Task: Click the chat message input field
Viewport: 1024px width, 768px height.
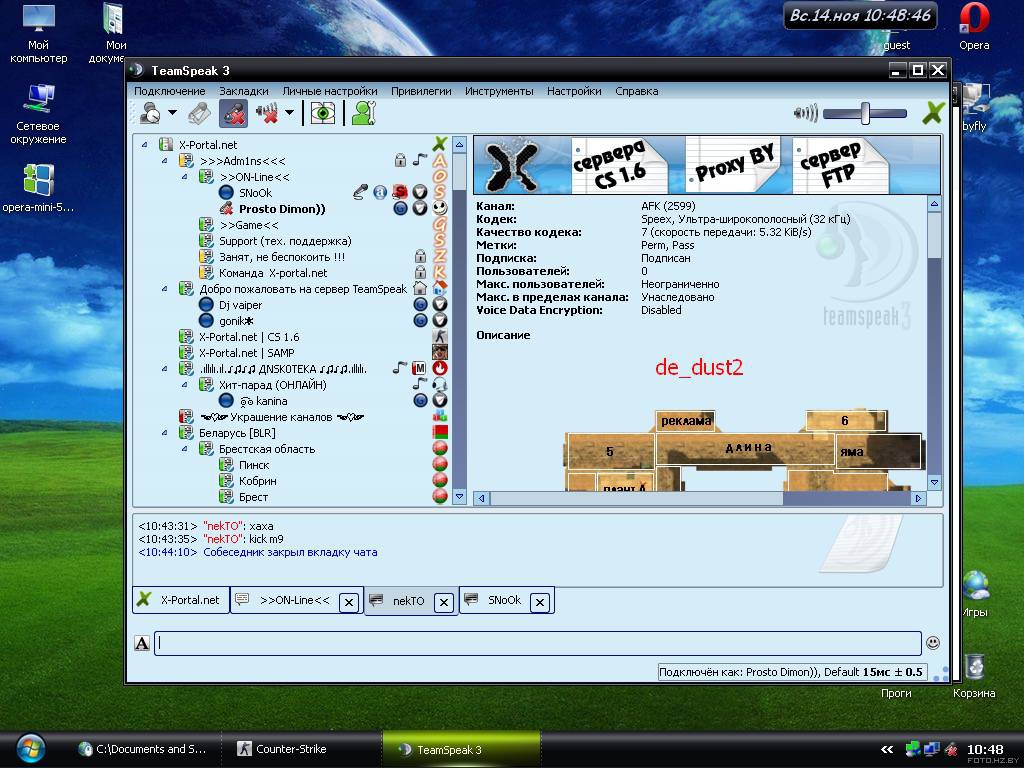Action: click(537, 643)
